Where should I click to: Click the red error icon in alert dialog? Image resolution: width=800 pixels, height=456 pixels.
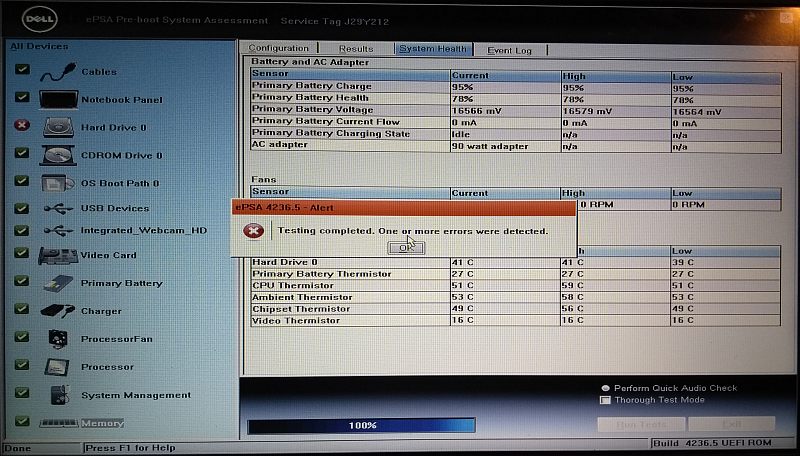[x=253, y=231]
